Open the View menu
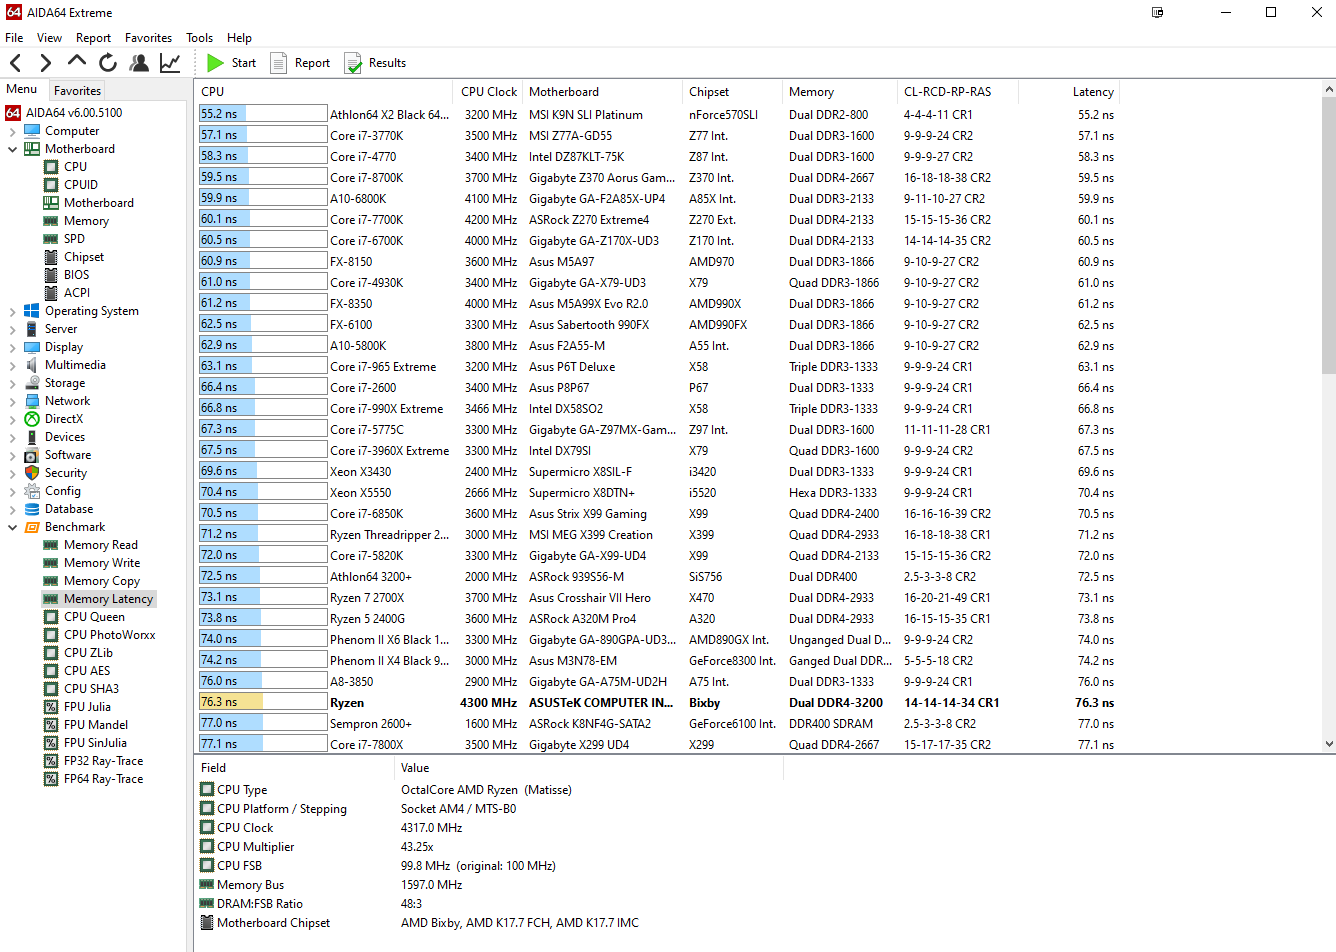 click(x=49, y=38)
